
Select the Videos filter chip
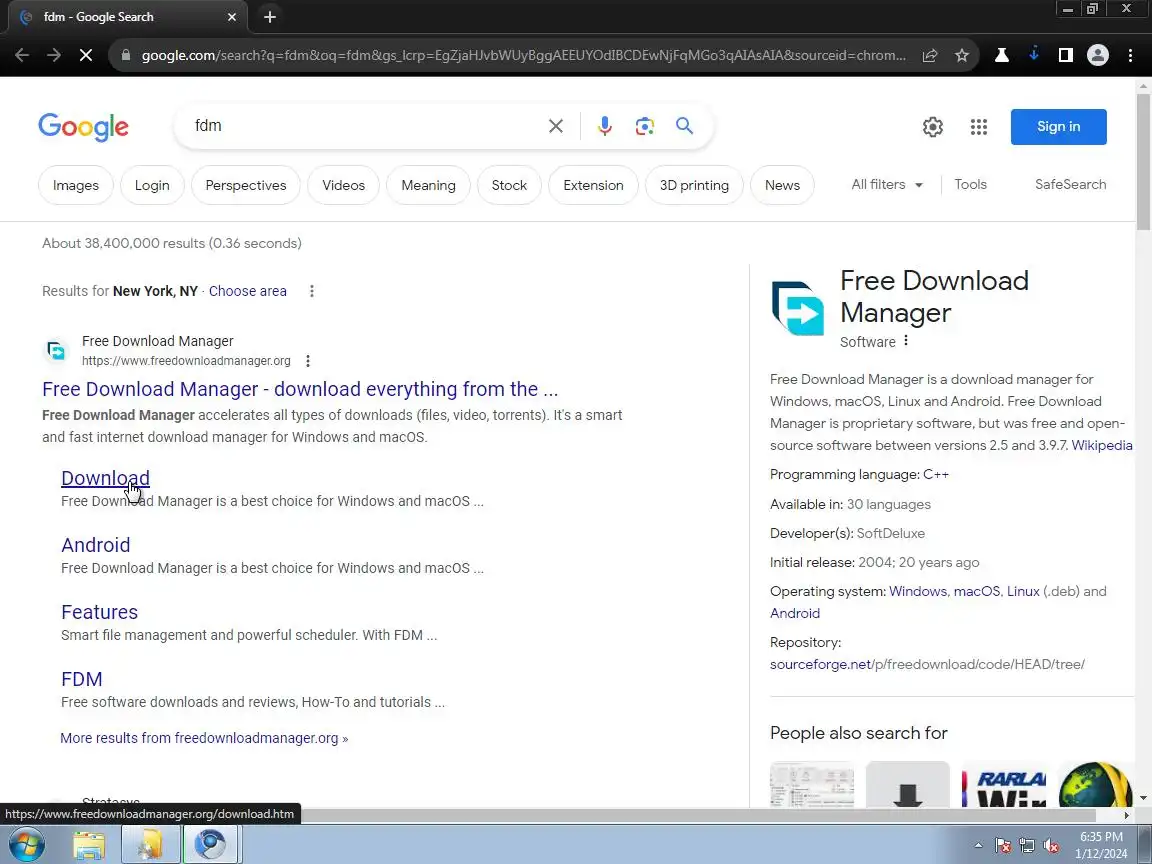[x=343, y=186]
